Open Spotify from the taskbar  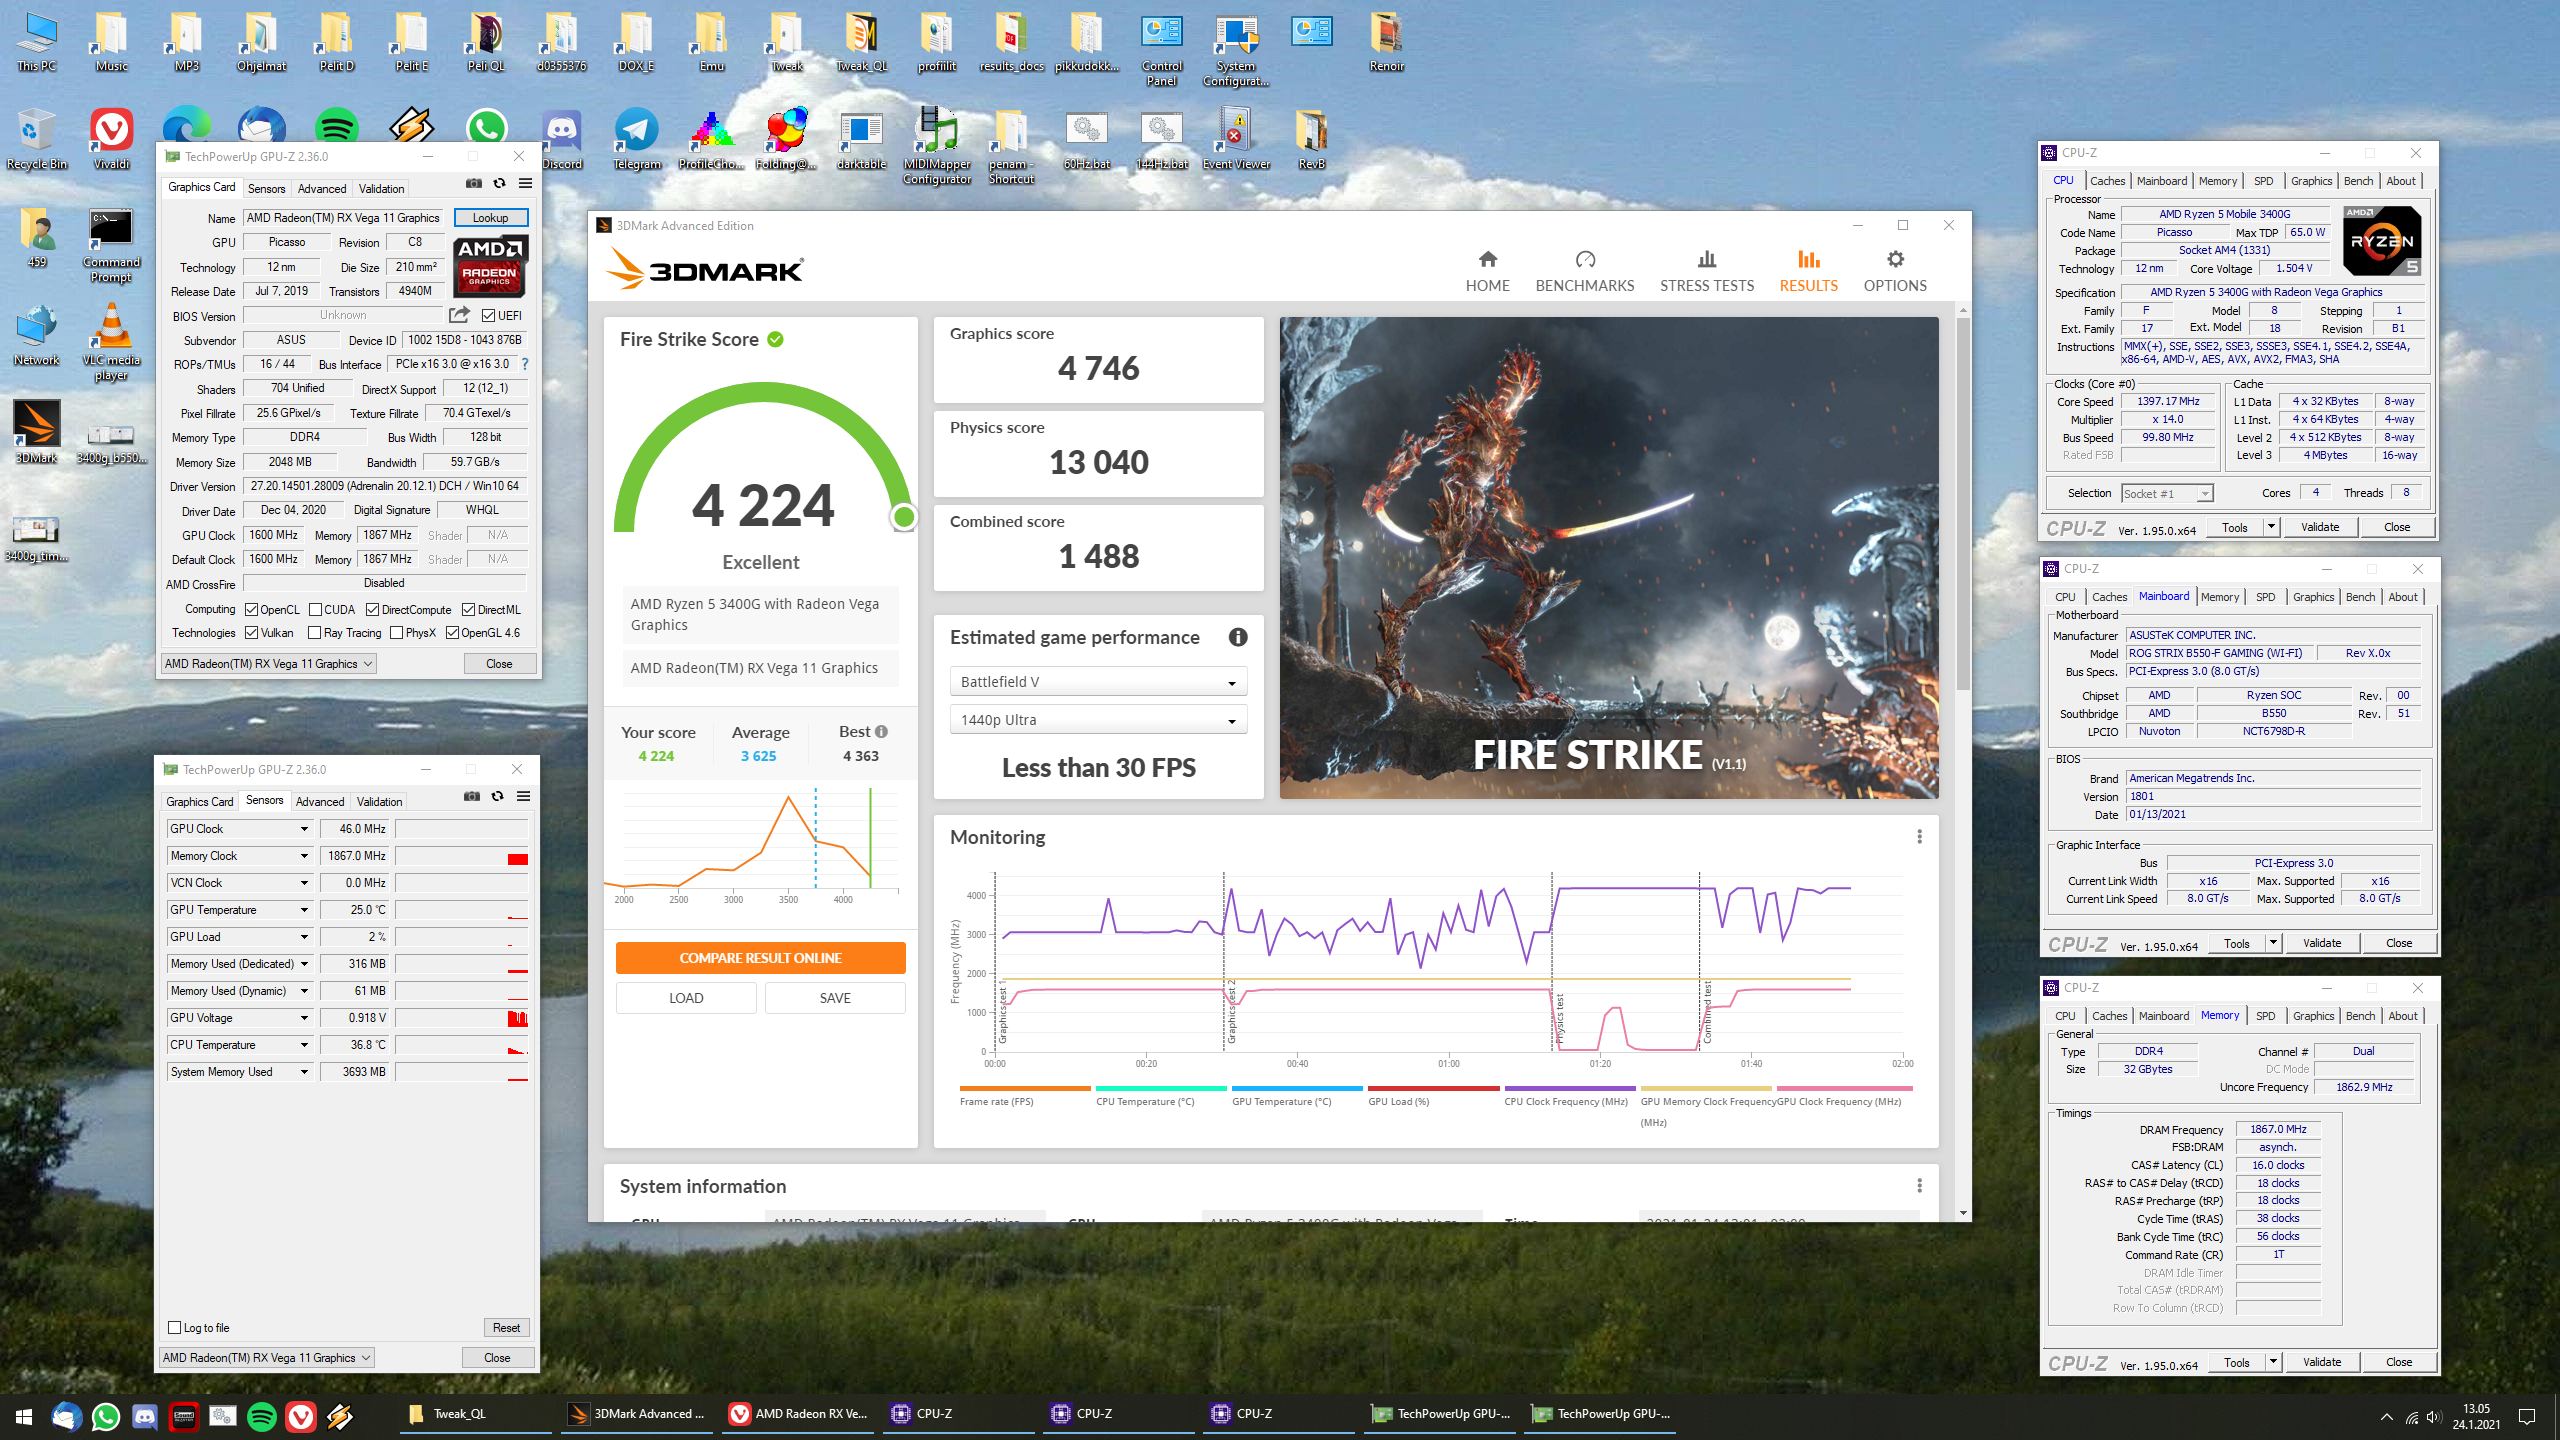[262, 1416]
